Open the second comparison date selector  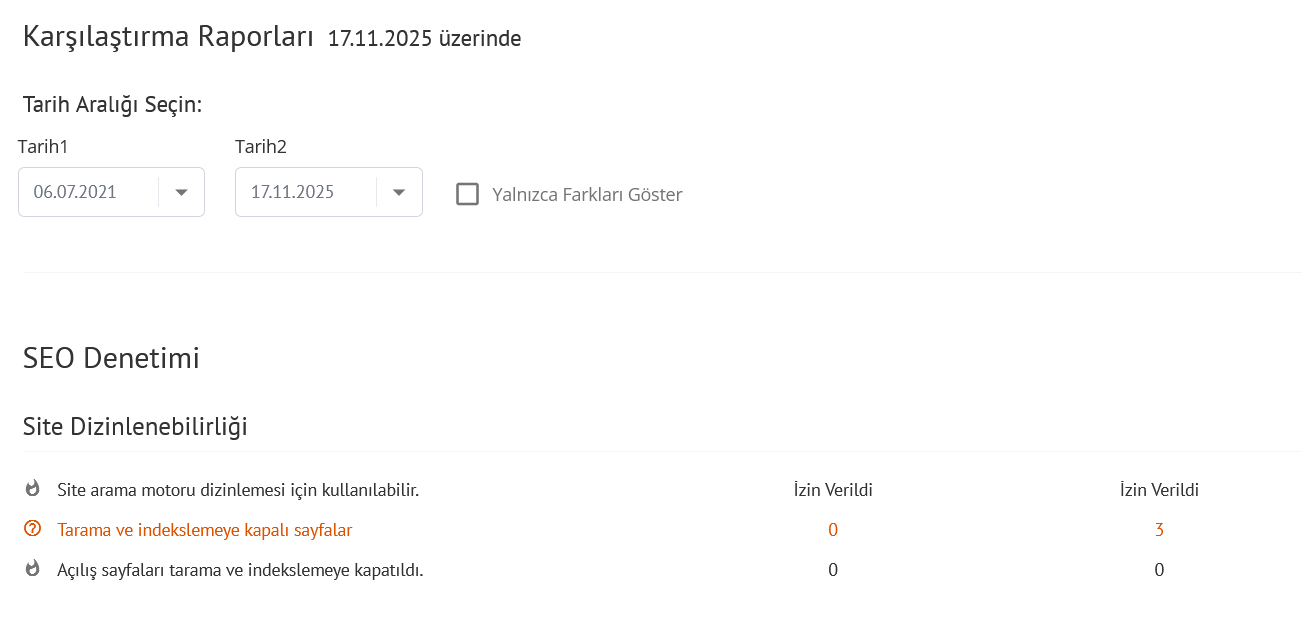tap(328, 191)
